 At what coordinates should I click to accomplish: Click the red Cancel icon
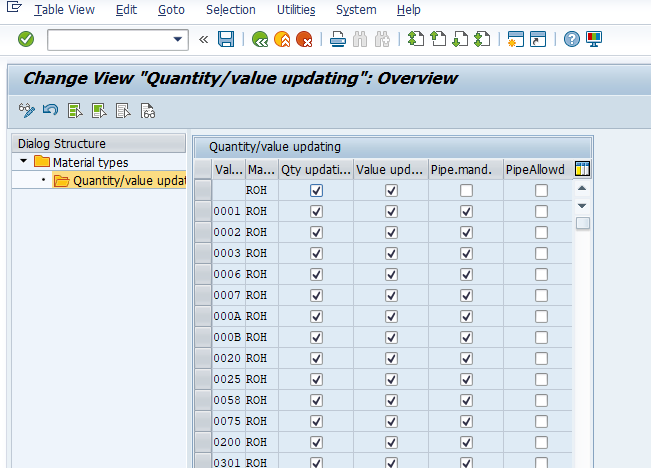coord(303,39)
